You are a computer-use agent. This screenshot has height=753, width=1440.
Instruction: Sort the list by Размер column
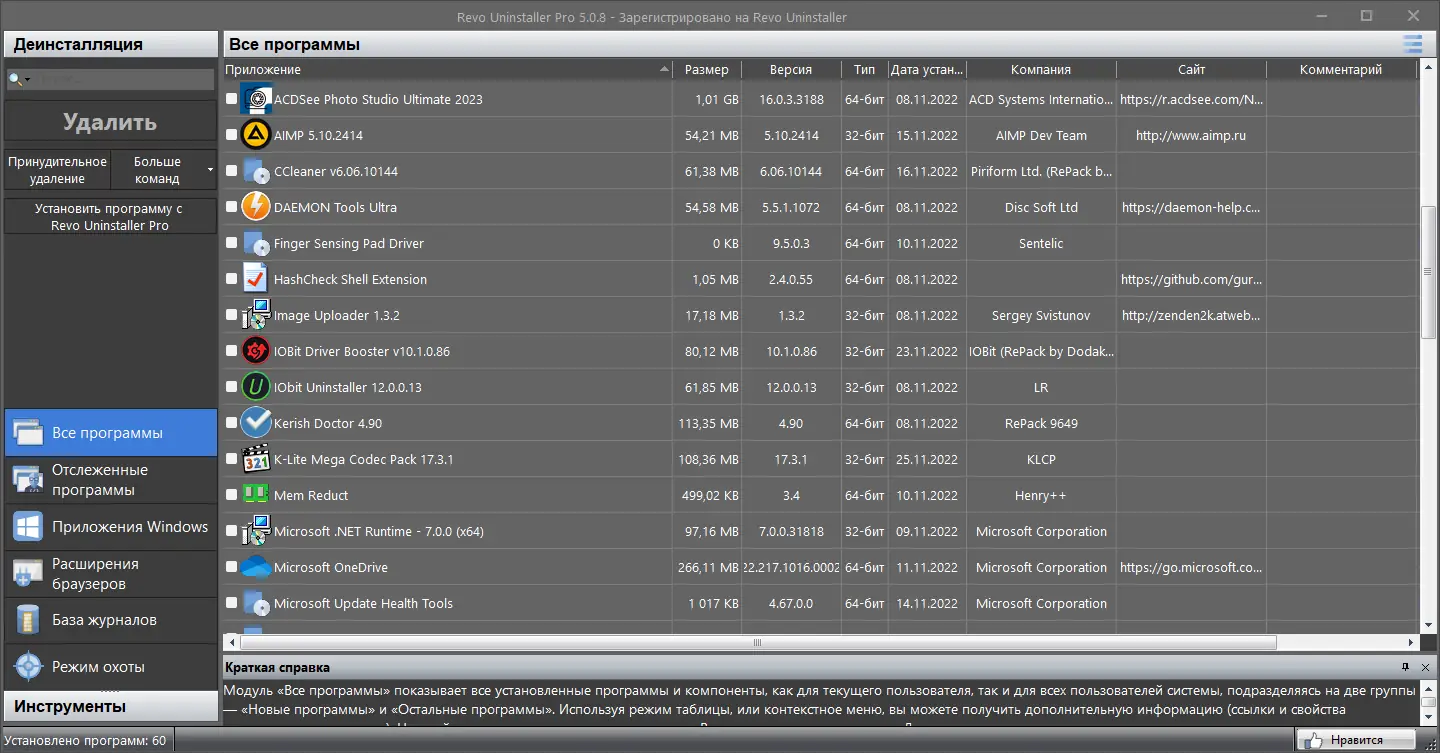tap(708, 70)
